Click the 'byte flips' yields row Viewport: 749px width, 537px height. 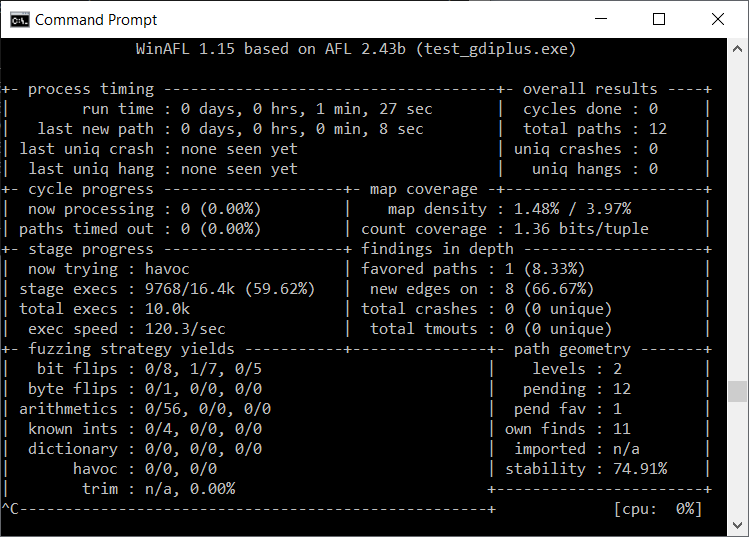(145, 389)
